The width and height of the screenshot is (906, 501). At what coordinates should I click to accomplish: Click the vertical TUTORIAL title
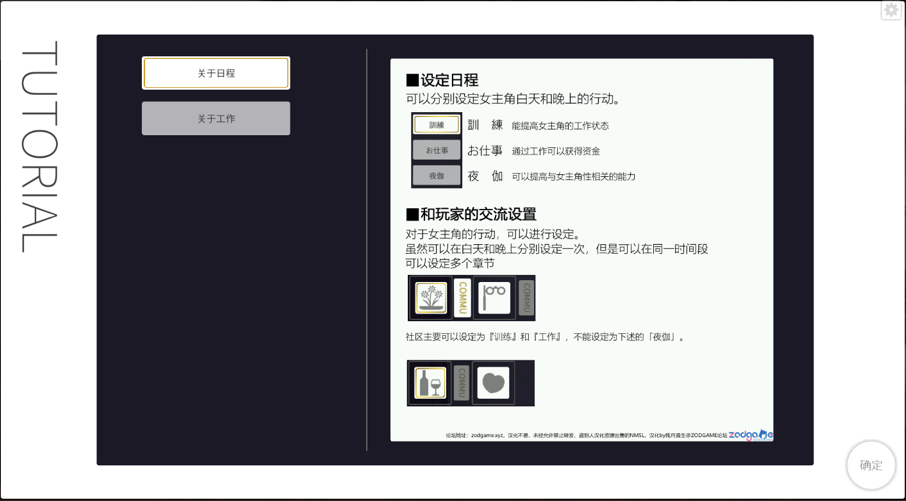pyautogui.click(x=39, y=147)
